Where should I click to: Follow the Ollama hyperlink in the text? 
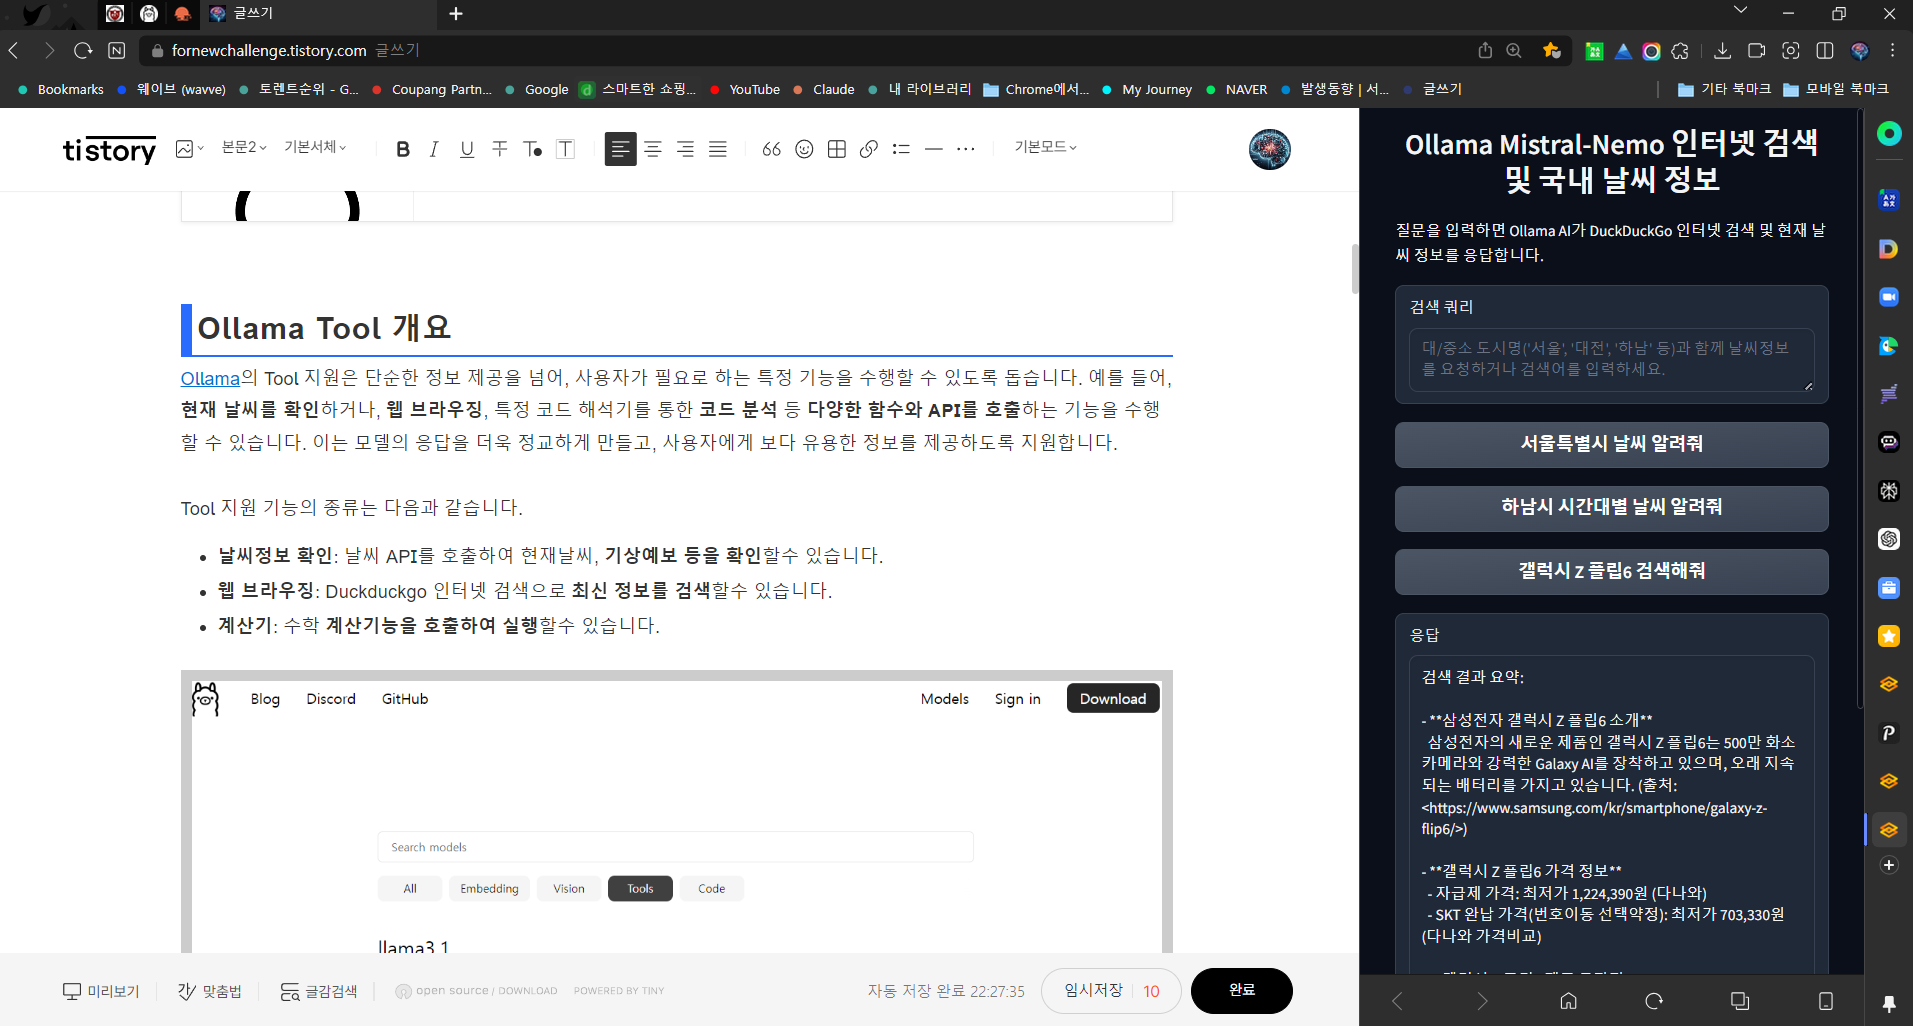pos(210,378)
